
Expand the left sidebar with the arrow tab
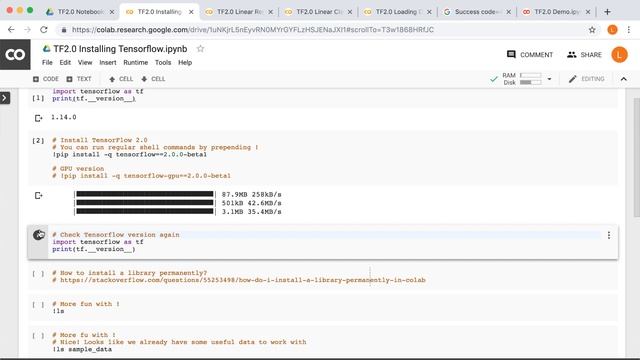point(5,98)
